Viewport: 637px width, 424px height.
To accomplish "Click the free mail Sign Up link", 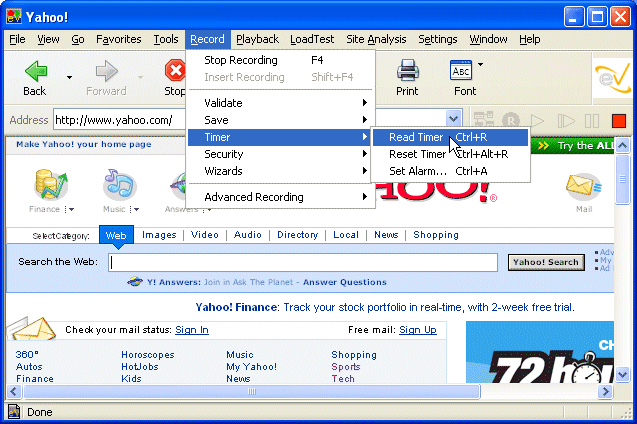I will click(418, 330).
